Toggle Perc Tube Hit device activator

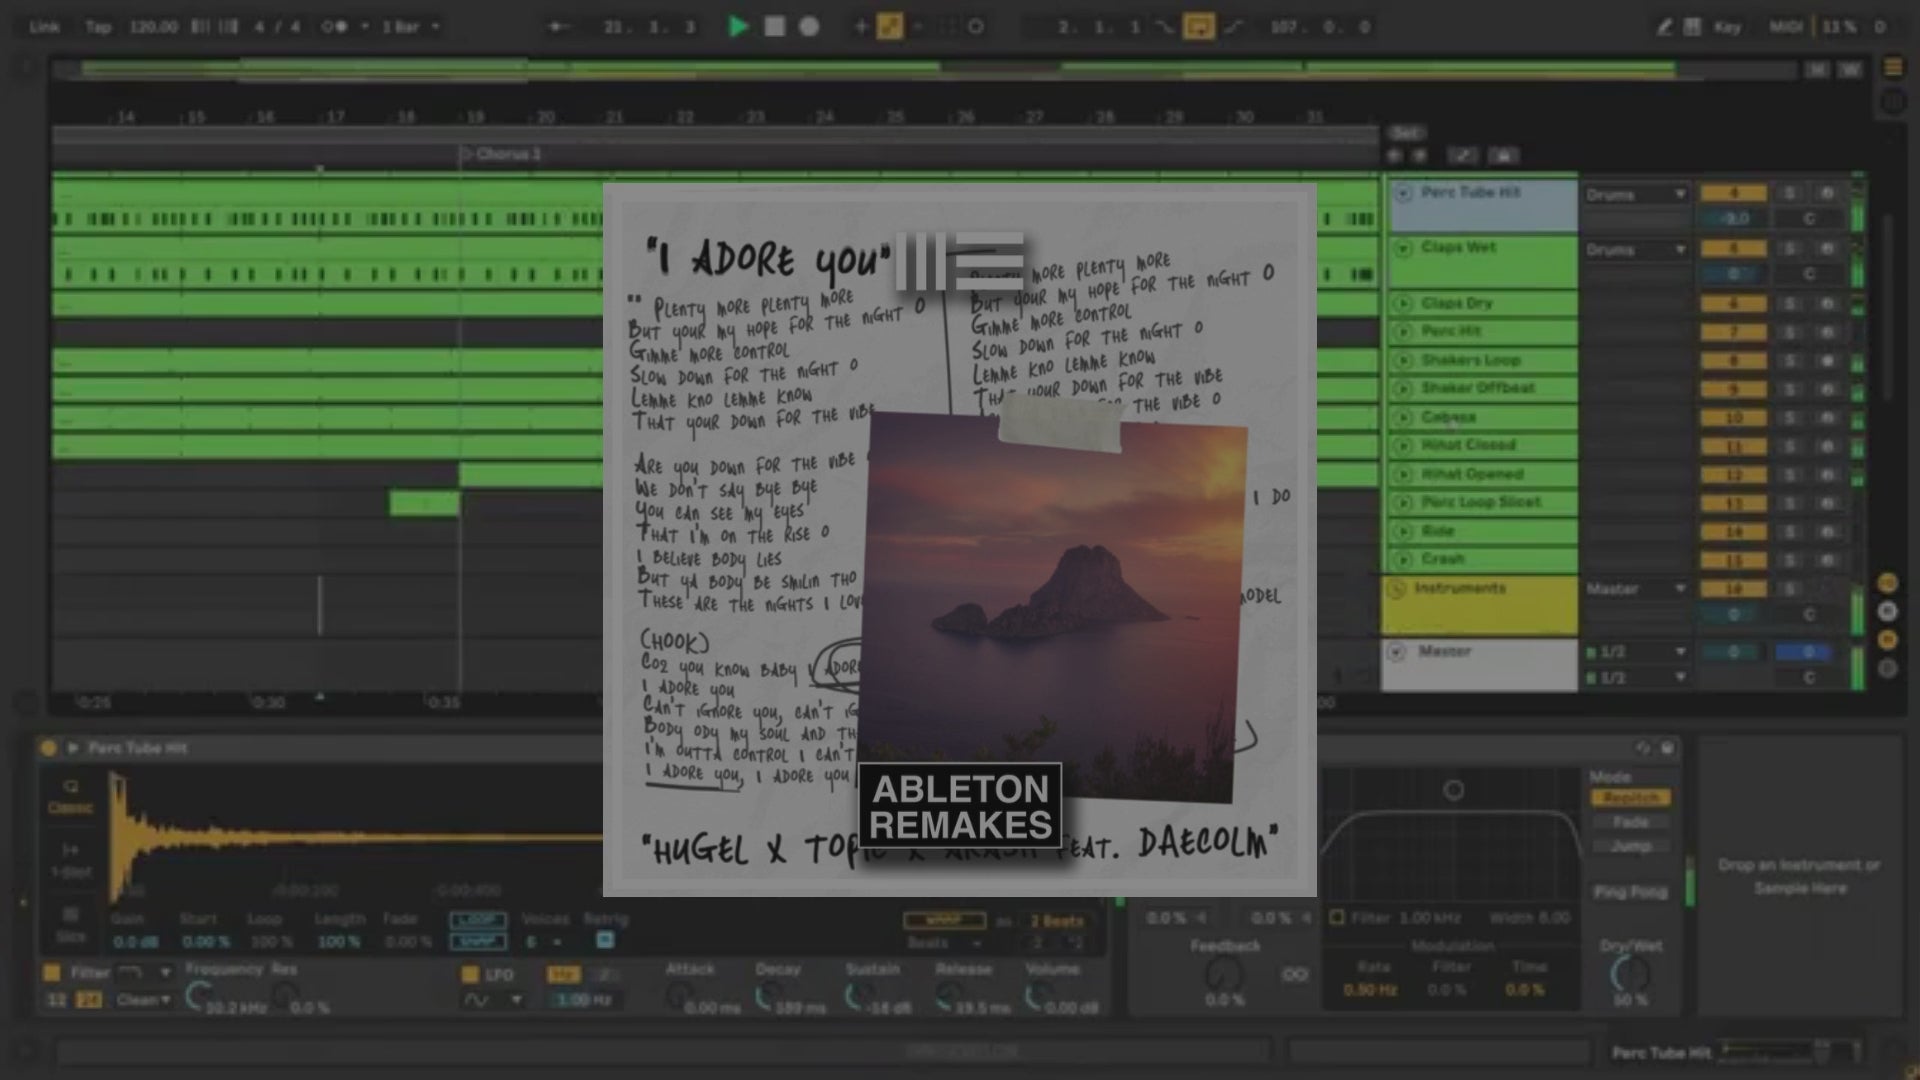(x=48, y=748)
